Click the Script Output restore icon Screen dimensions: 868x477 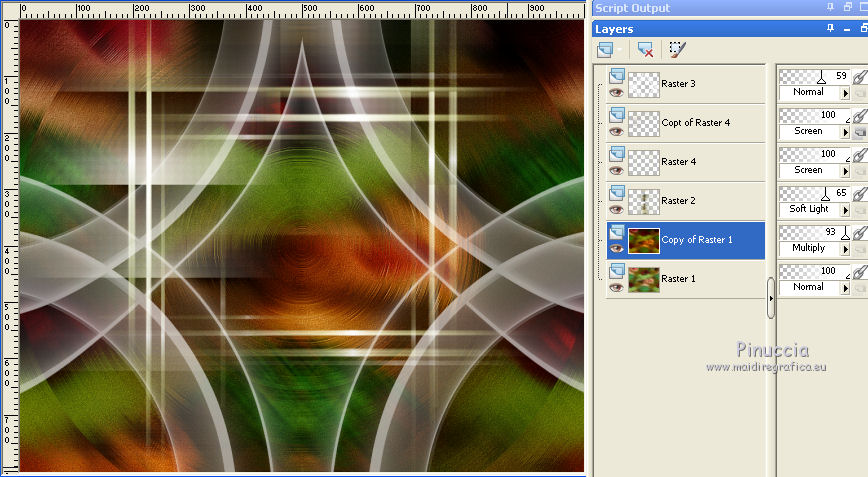click(x=848, y=7)
